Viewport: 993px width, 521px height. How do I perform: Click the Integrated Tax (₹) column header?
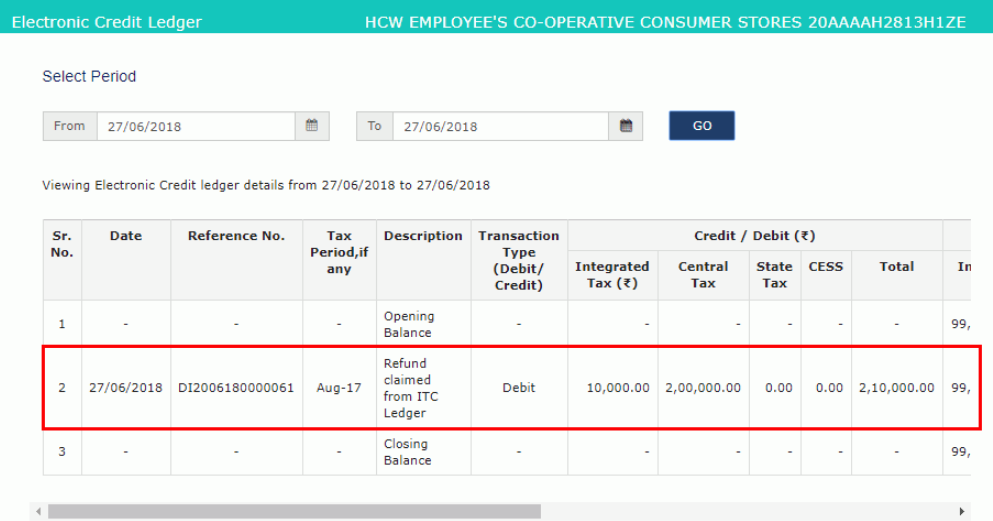click(612, 275)
